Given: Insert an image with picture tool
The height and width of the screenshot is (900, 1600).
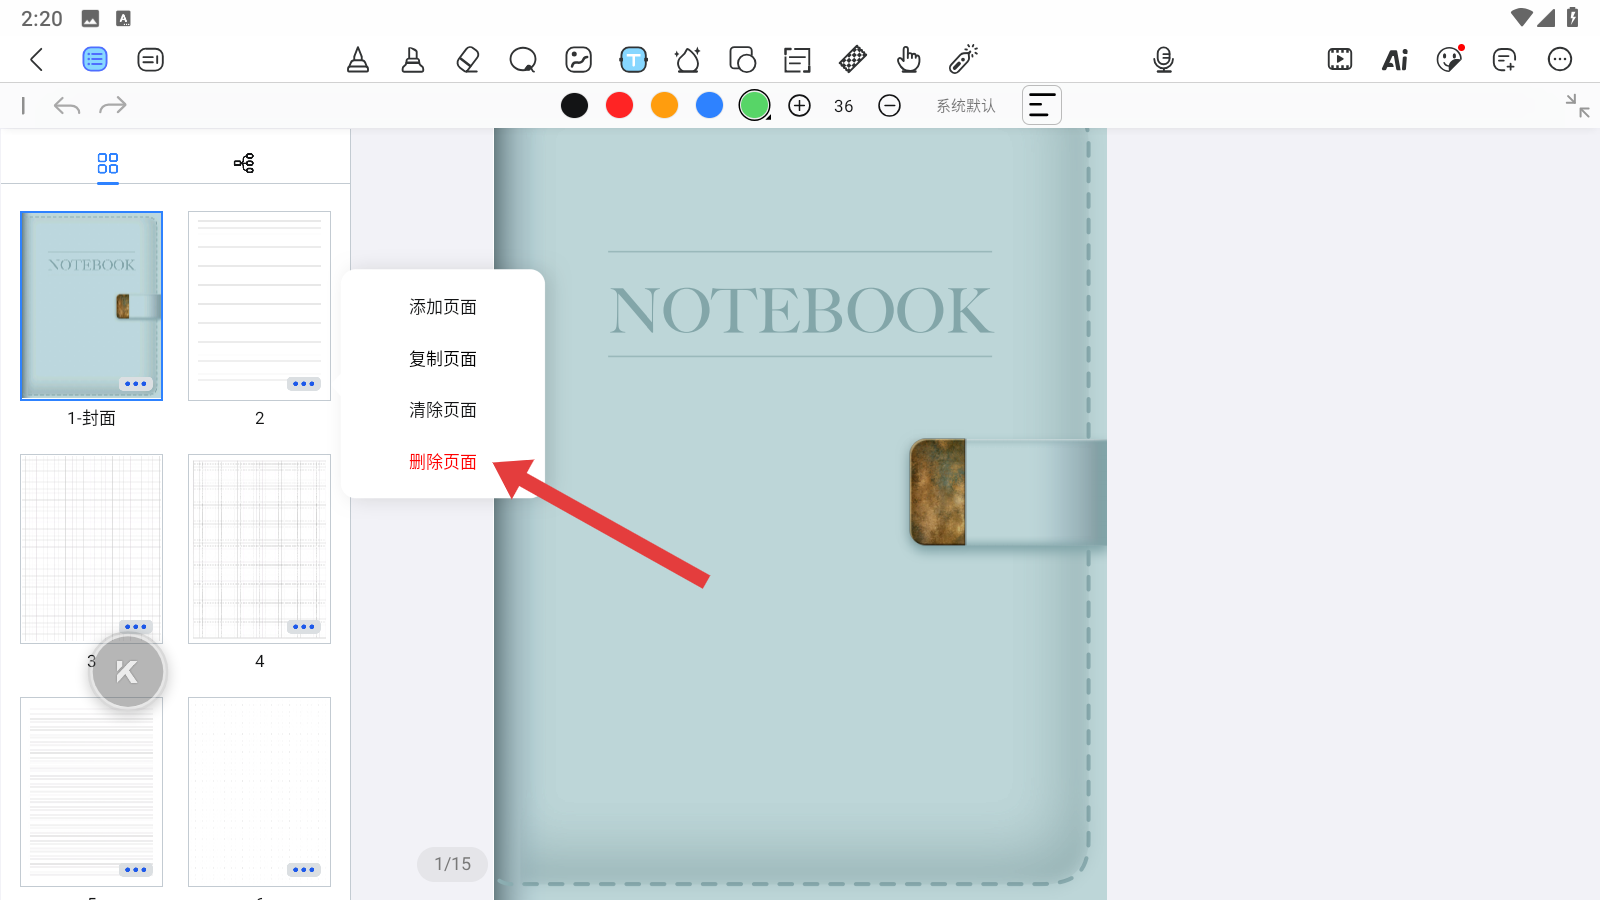Looking at the screenshot, I should pyautogui.click(x=578, y=60).
